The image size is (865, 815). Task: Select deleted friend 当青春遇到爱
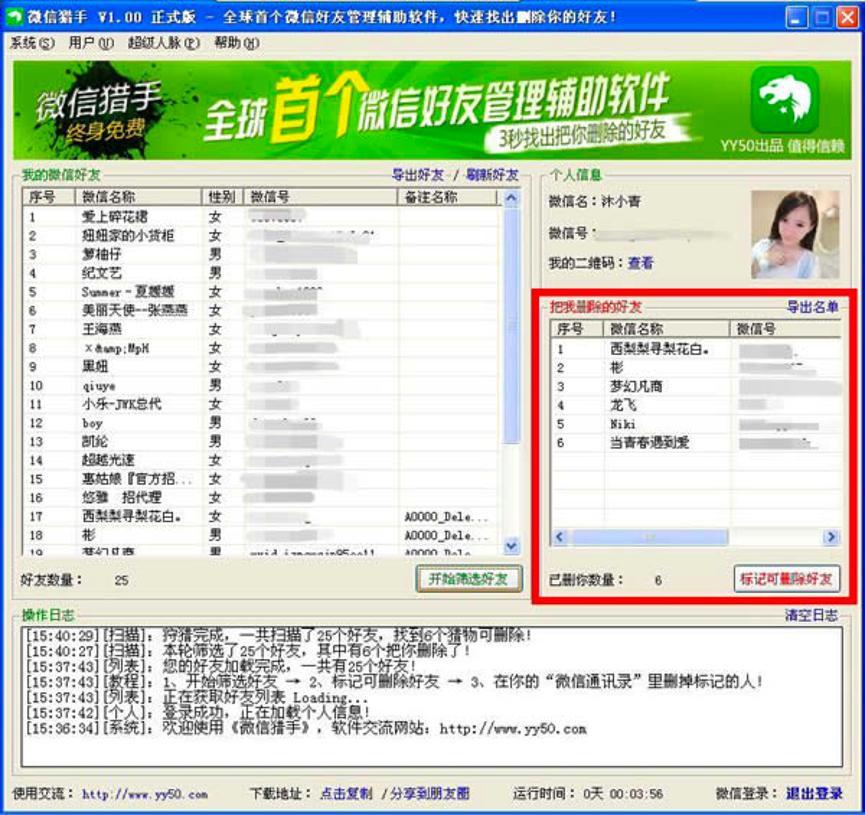[x=696, y=443]
